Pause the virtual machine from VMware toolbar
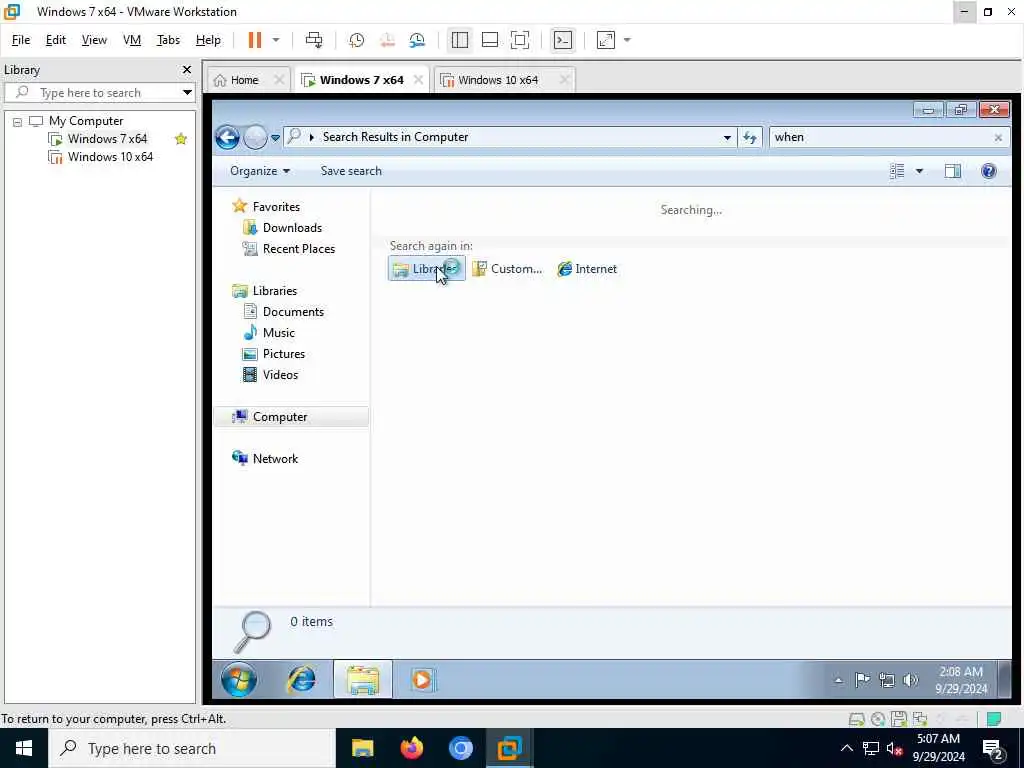 [x=255, y=40]
